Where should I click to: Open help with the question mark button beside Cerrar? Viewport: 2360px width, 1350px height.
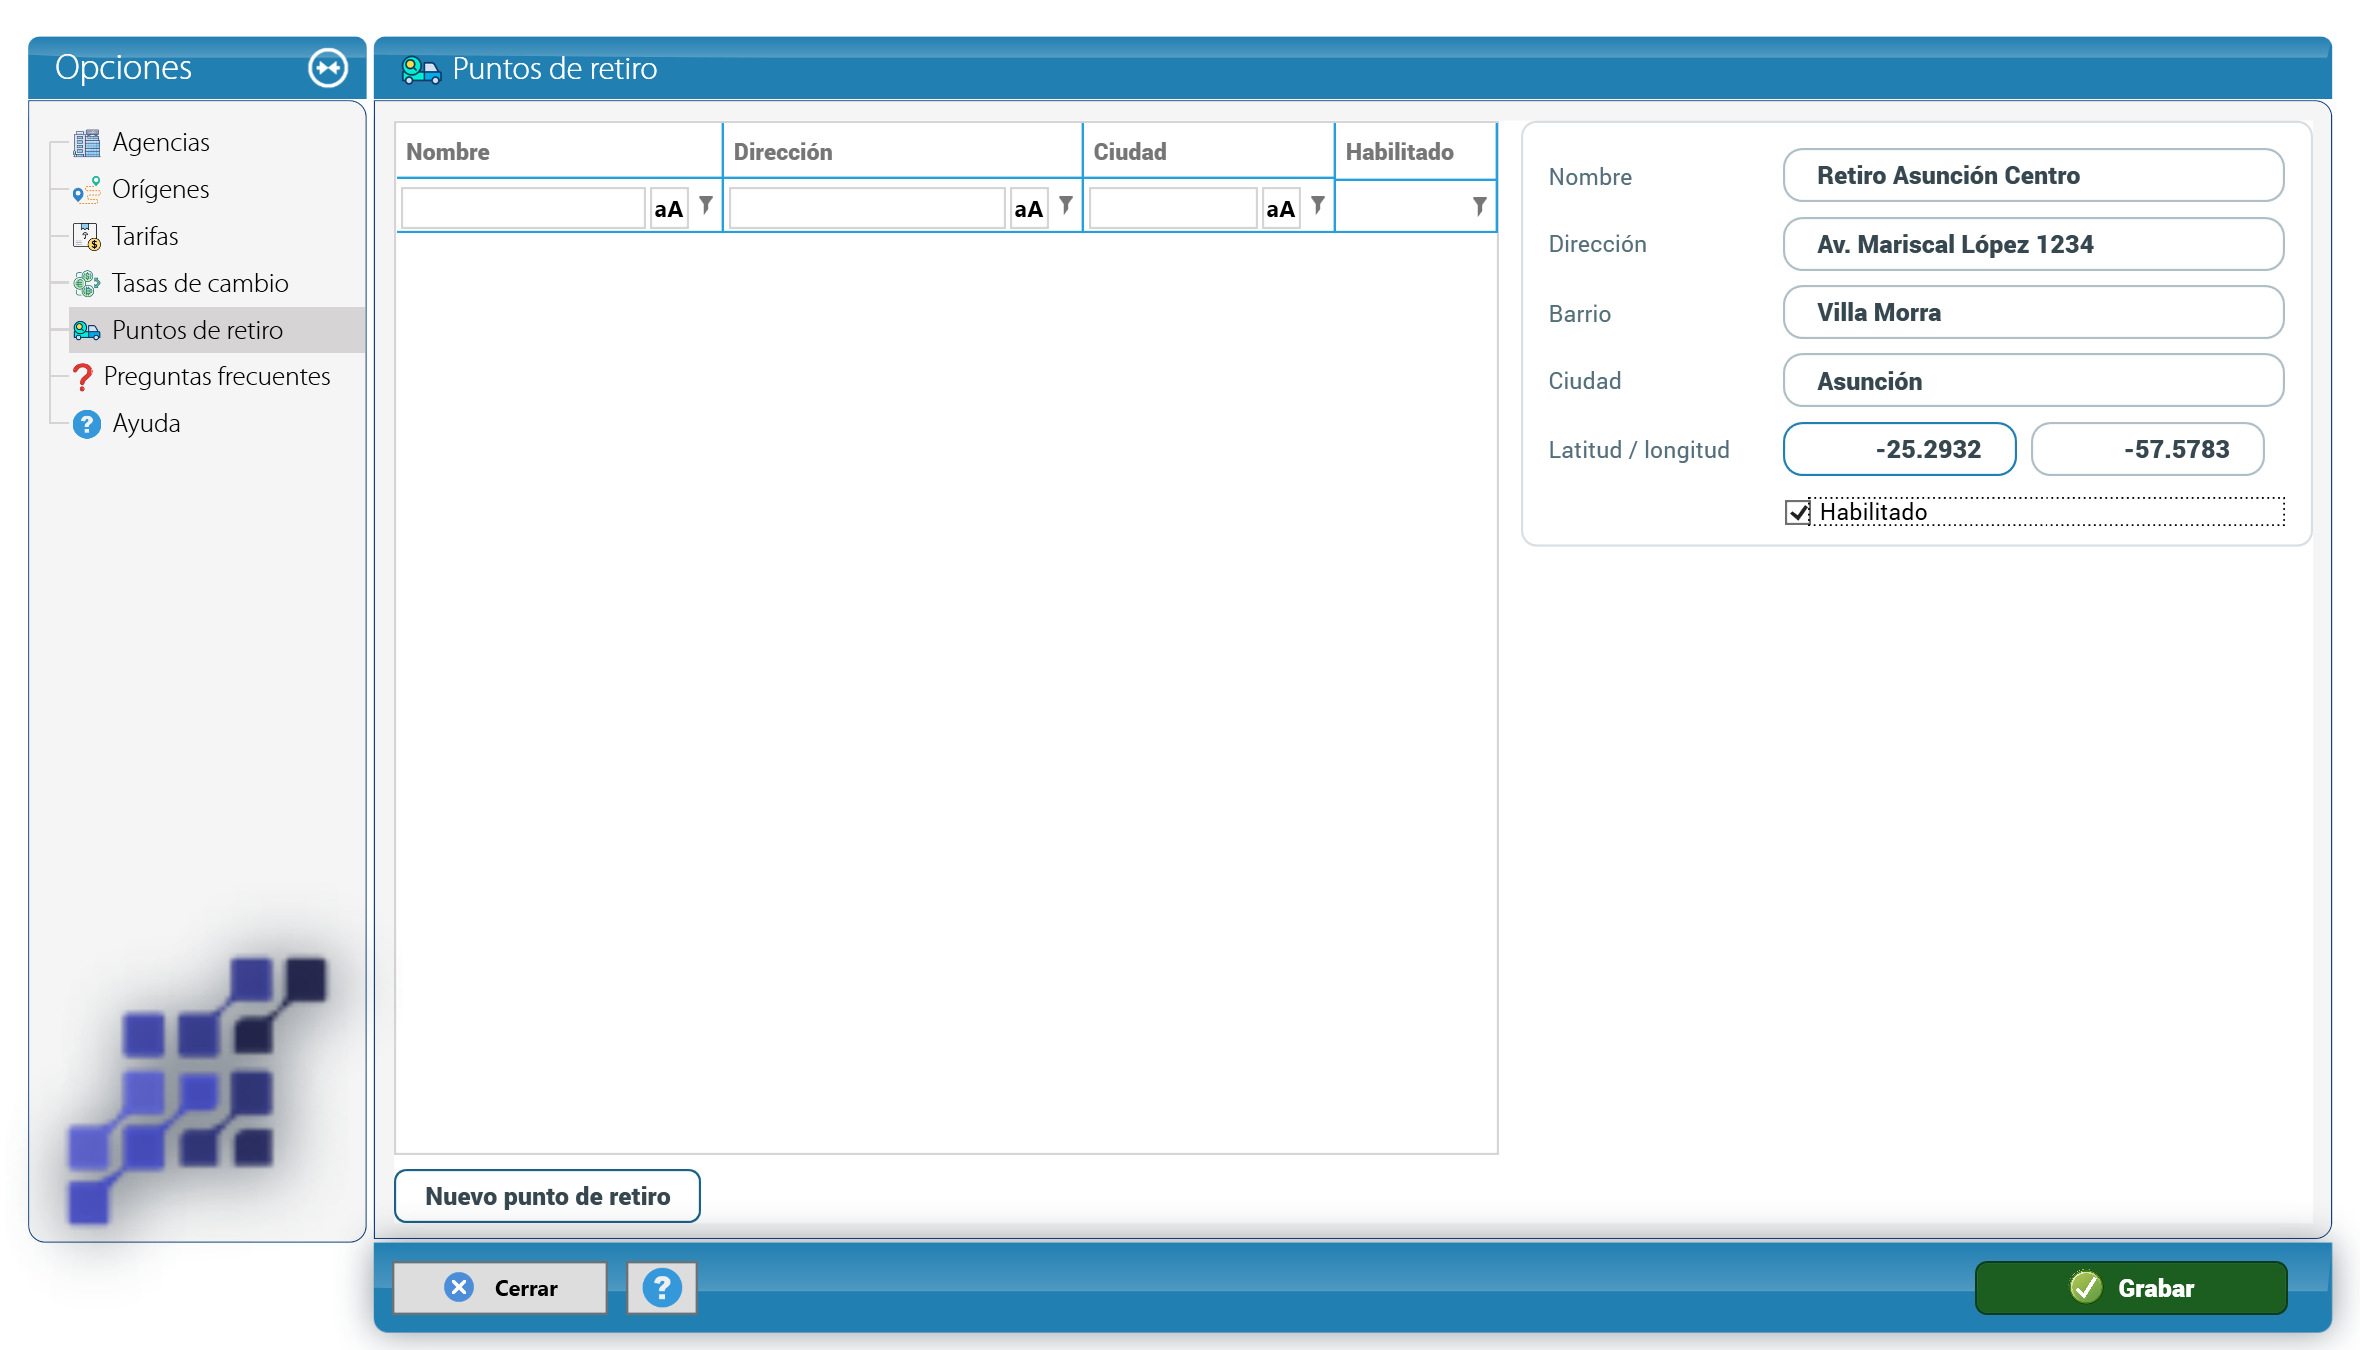tap(662, 1288)
